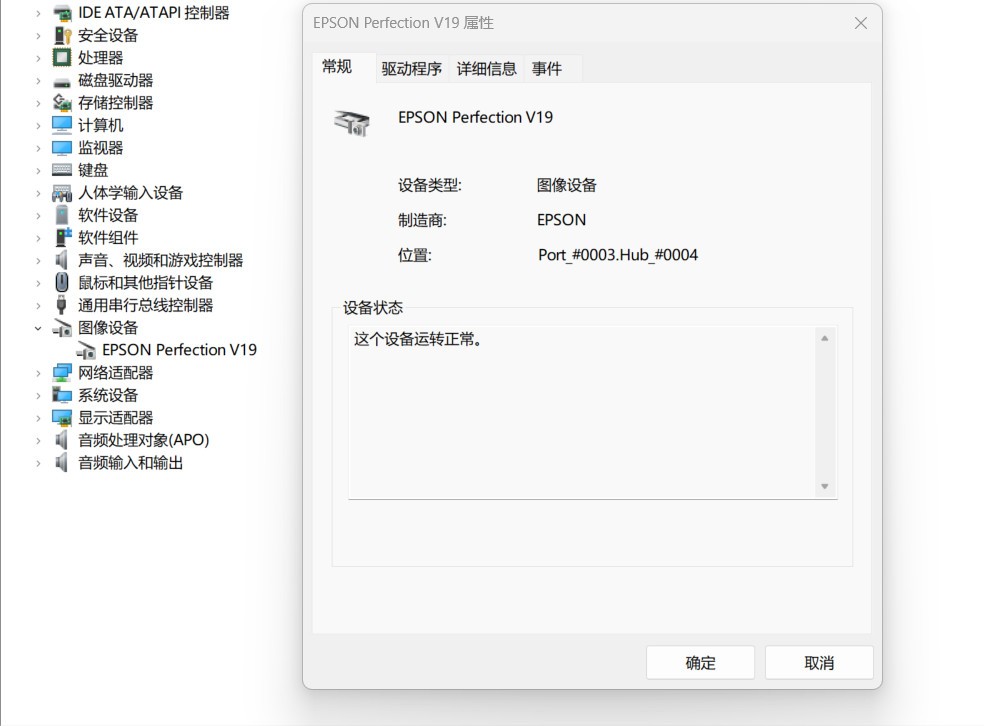Click the 取消 button
Screen dimensions: 984x726
(x=819, y=663)
